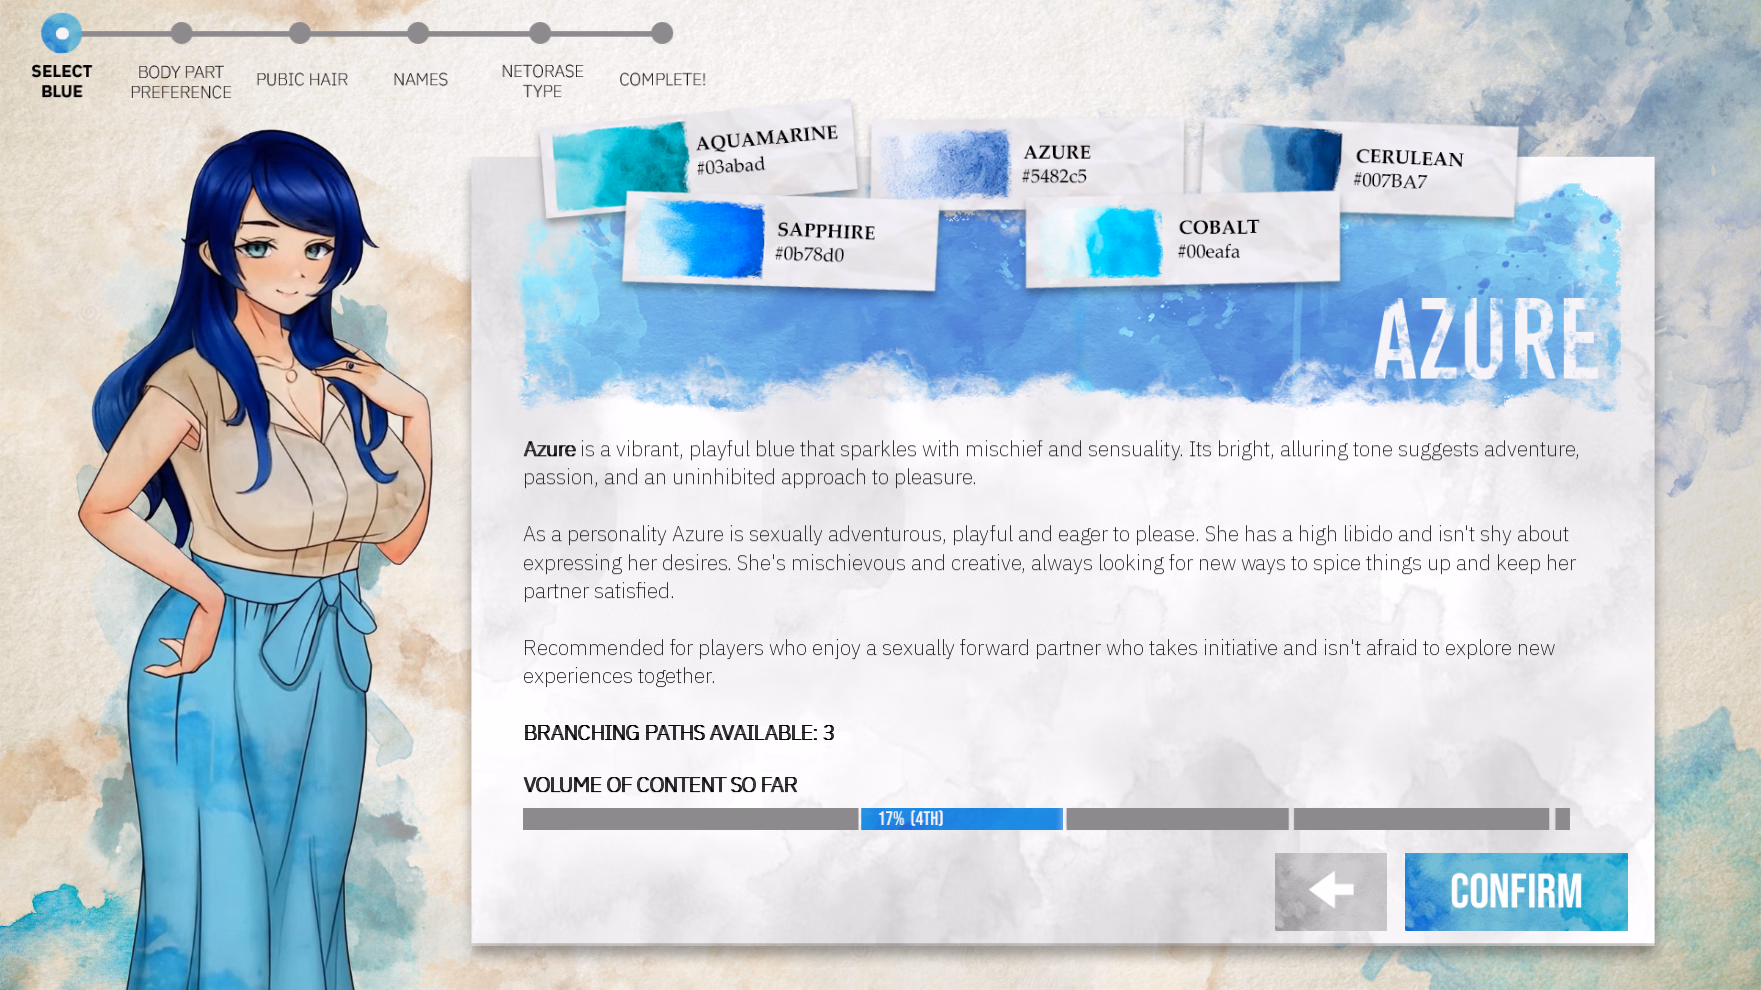Choose the Cobalt #00eafa swatch card

coord(1183,240)
